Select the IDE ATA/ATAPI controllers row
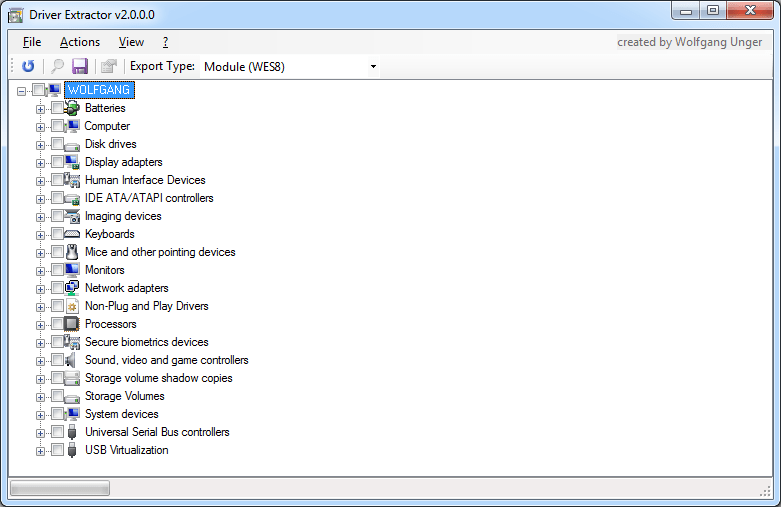This screenshot has width=781, height=507. pos(149,198)
